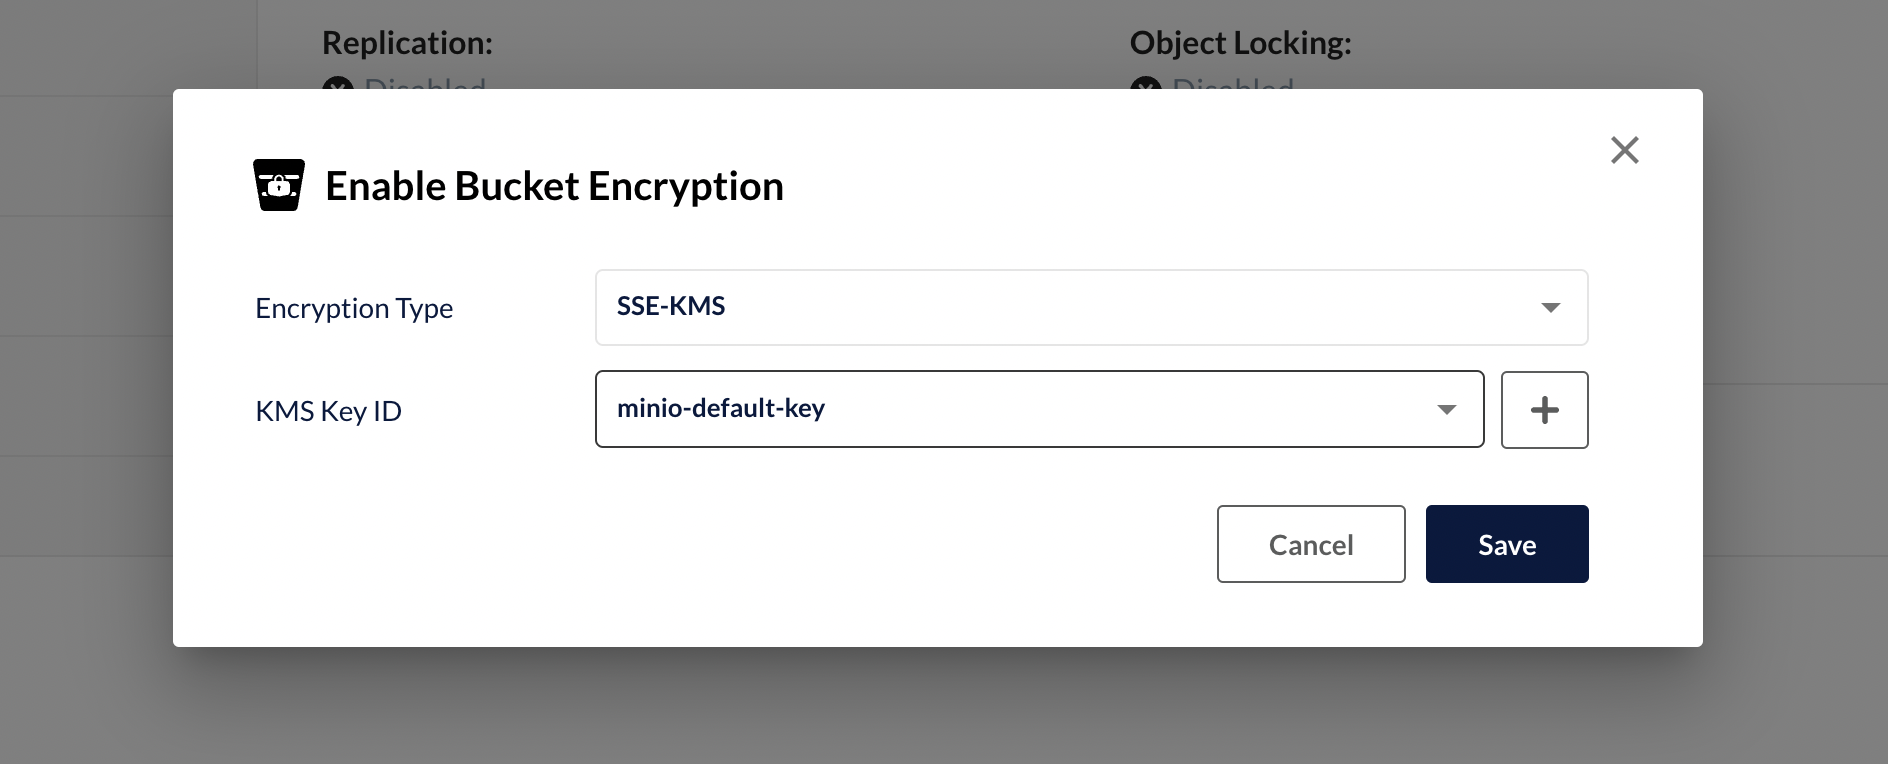Click the Object Locking heading in background
This screenshot has width=1888, height=764.
[x=1240, y=43]
